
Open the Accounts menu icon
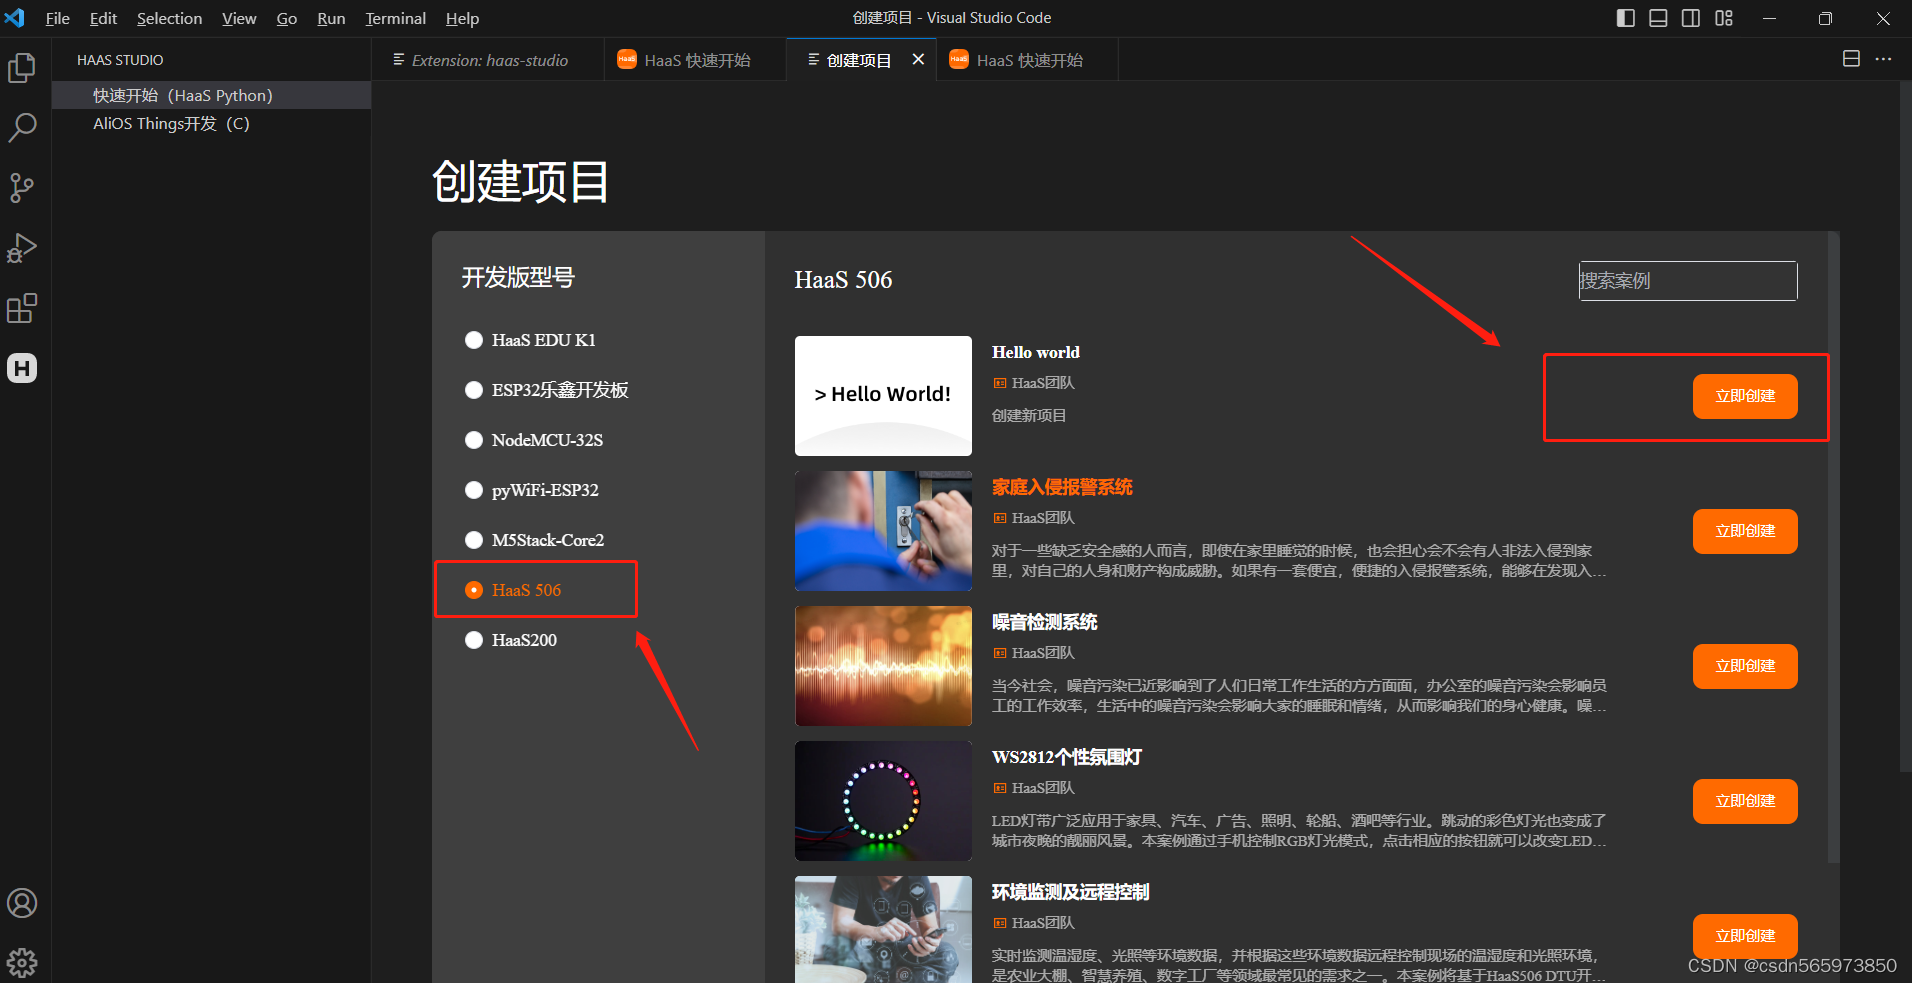(x=22, y=903)
